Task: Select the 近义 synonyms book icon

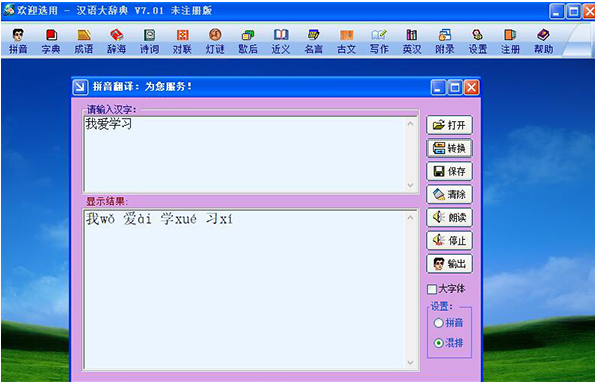Action: click(281, 41)
